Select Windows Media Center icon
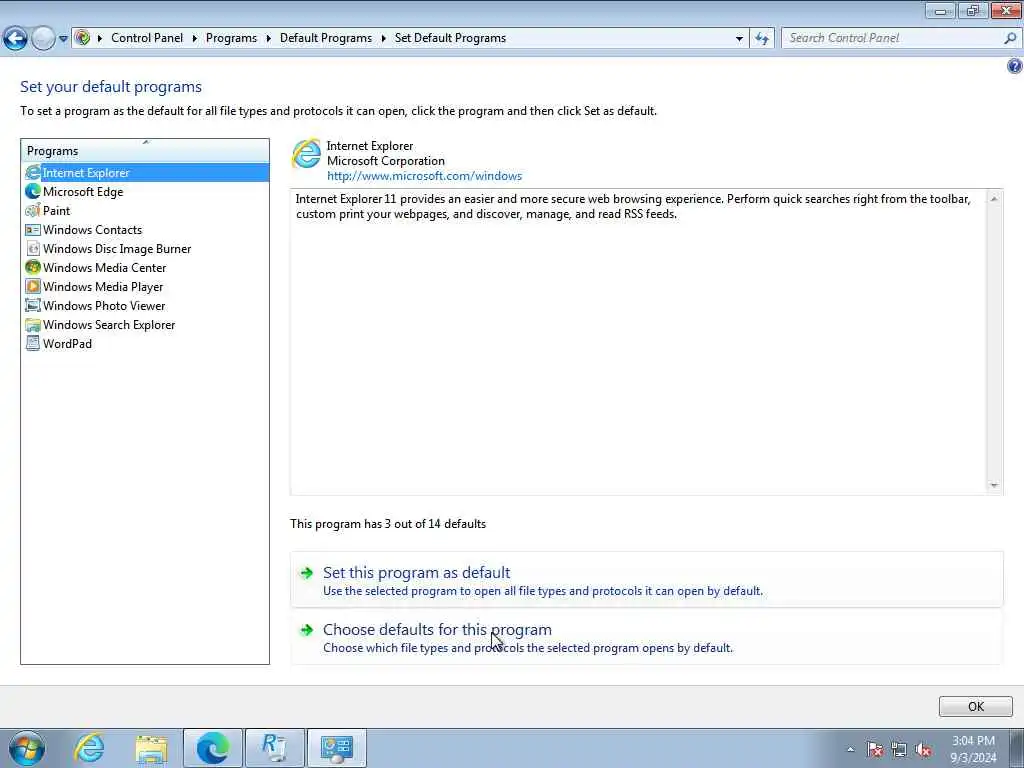 (x=33, y=267)
